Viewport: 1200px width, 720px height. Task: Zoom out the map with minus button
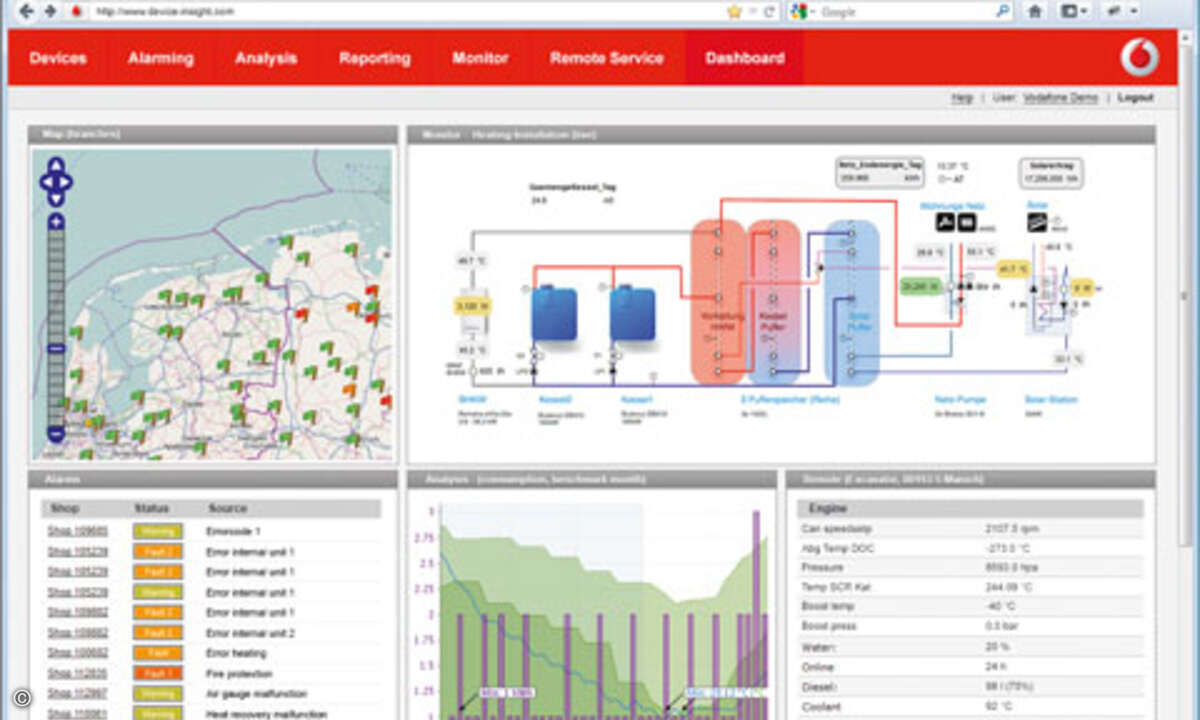(x=56, y=434)
